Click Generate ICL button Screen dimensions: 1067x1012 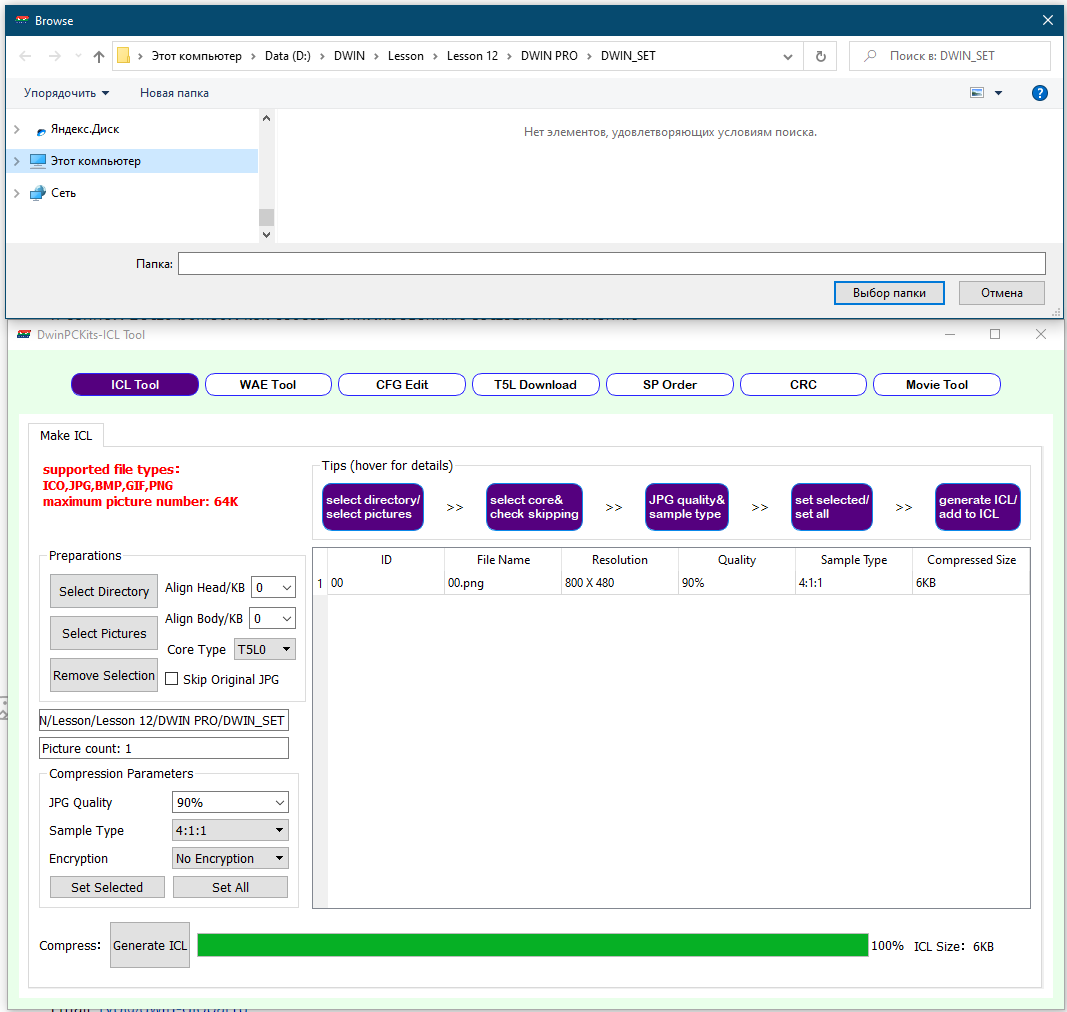coord(150,945)
